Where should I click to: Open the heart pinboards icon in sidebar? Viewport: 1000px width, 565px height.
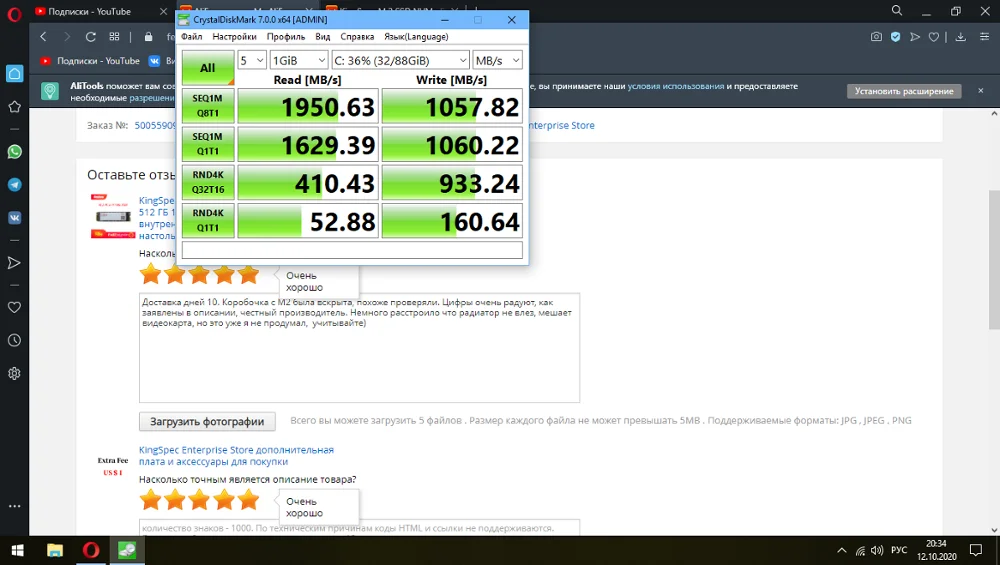point(14,307)
